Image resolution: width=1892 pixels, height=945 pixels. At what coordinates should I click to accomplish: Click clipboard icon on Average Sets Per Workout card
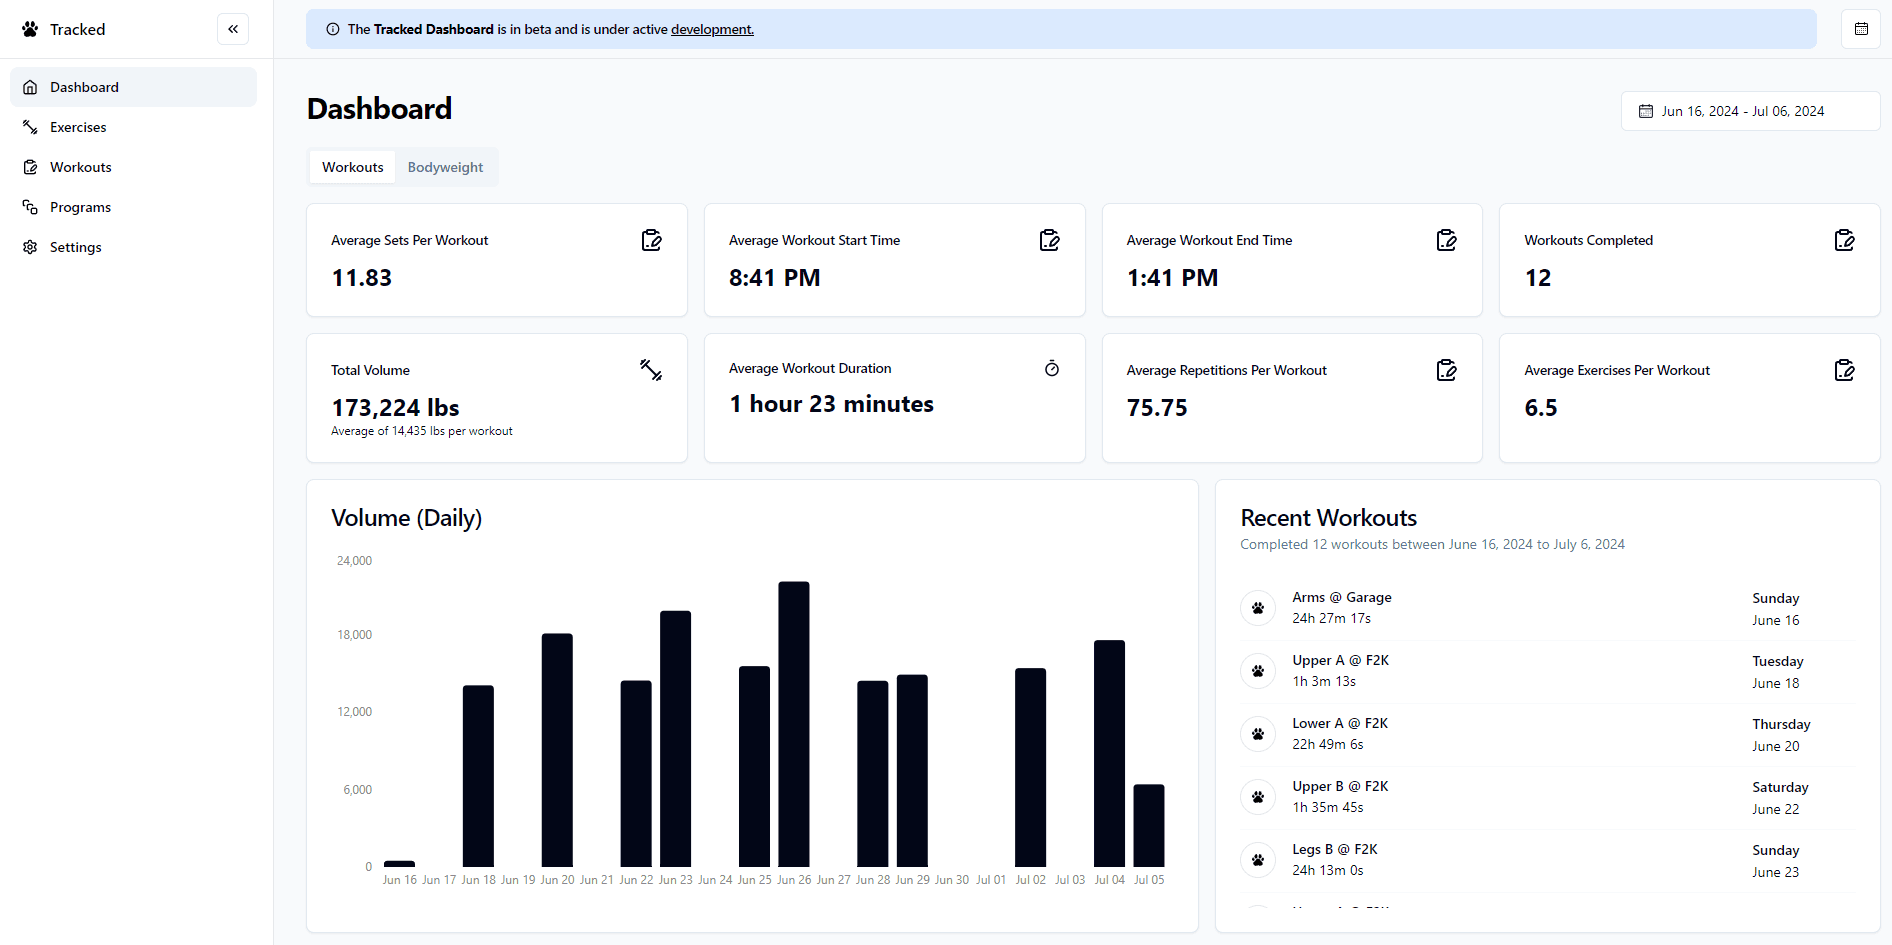tap(652, 240)
